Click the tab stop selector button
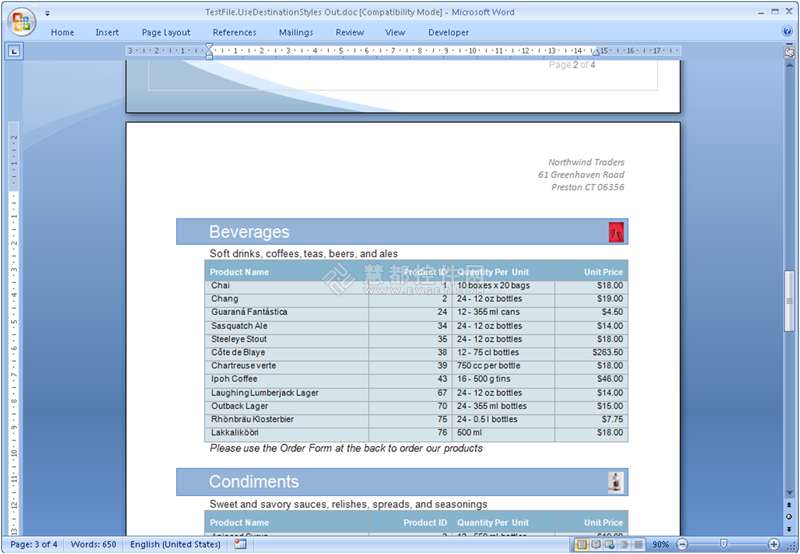 14,51
